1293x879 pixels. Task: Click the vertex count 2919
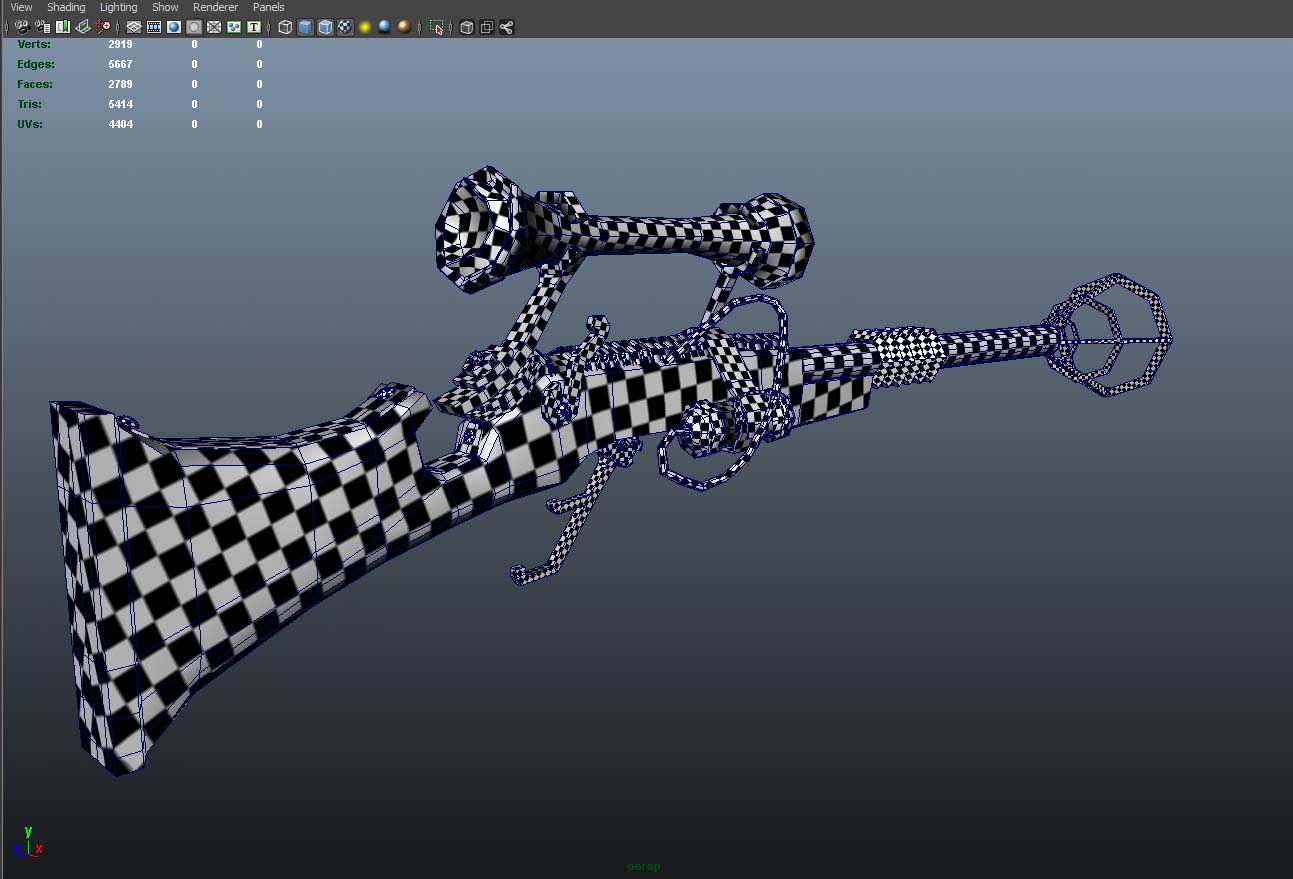coord(120,44)
